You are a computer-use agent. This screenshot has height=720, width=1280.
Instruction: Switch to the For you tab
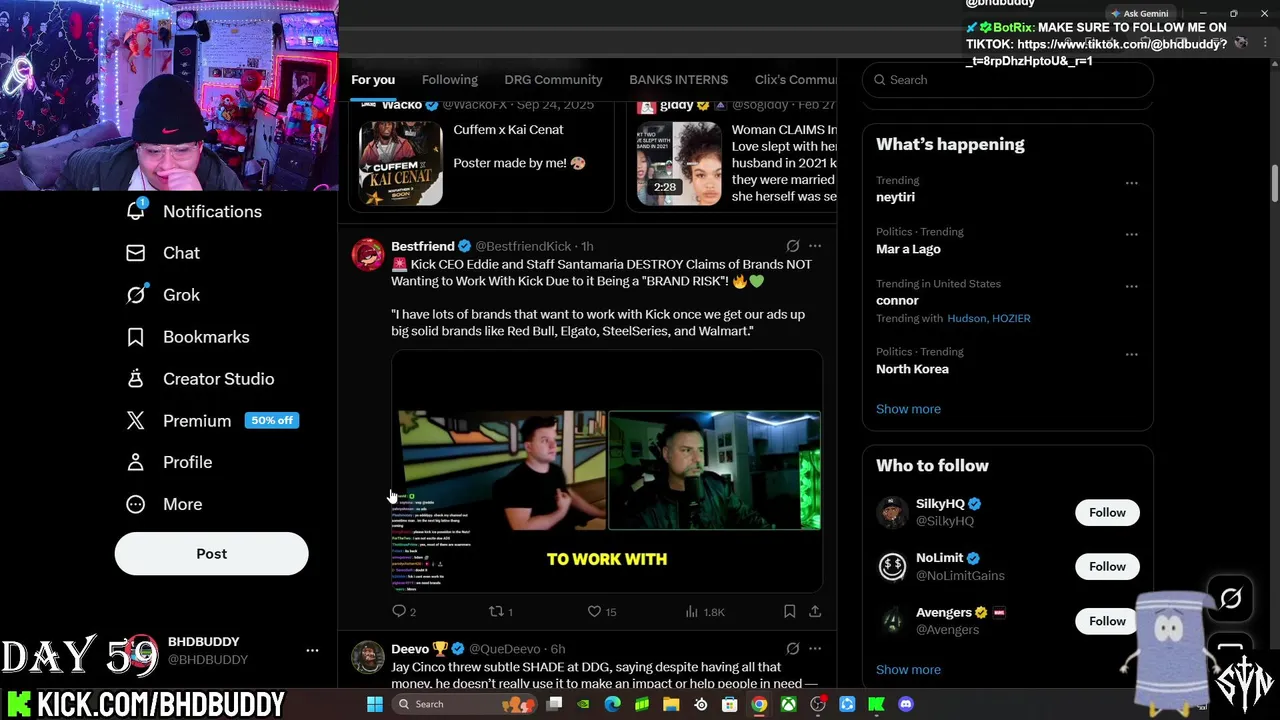pyautogui.click(x=373, y=80)
